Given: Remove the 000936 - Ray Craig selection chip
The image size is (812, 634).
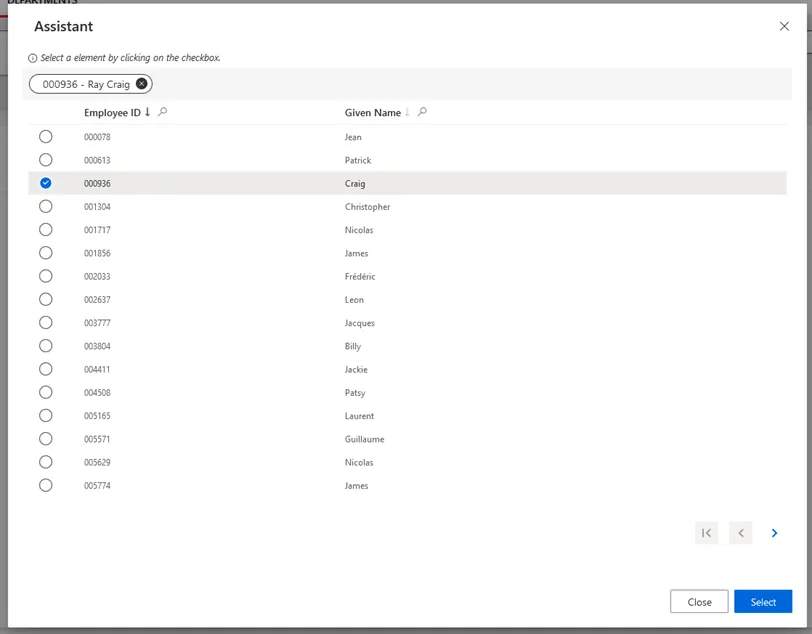Looking at the screenshot, I should [x=141, y=84].
